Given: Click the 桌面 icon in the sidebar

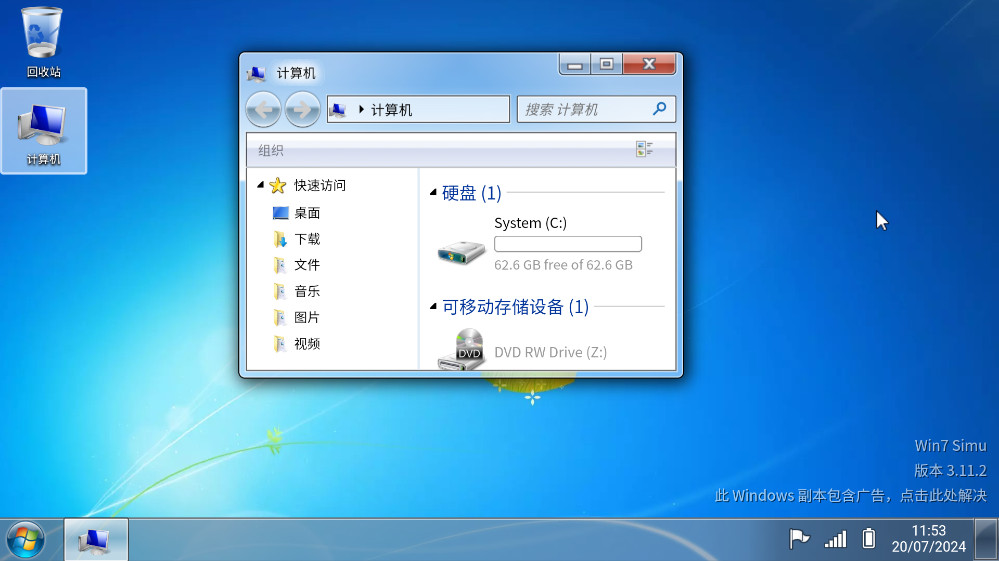Looking at the screenshot, I should (x=280, y=213).
